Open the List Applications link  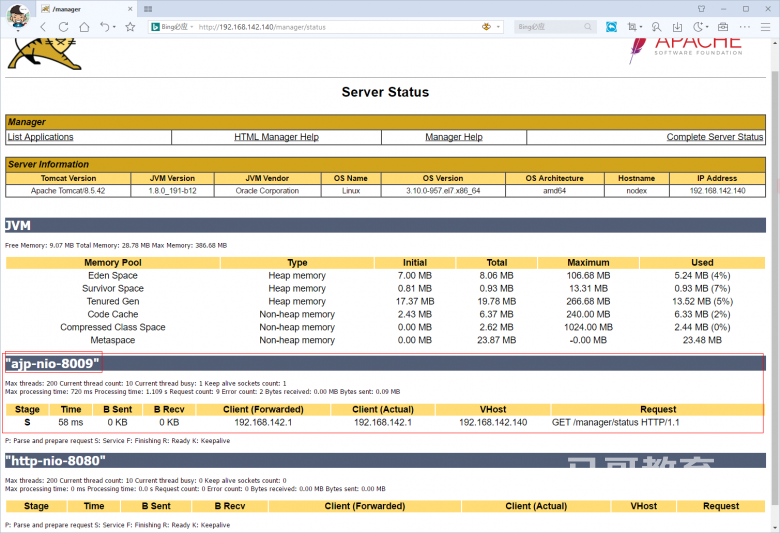pyautogui.click(x=40, y=137)
